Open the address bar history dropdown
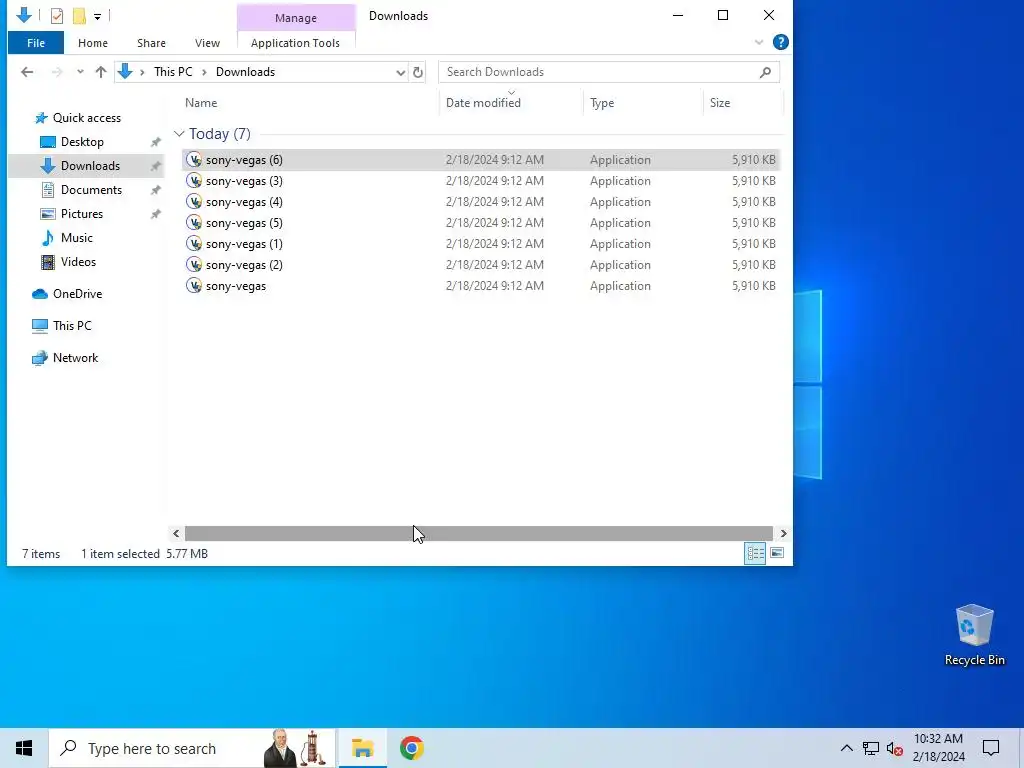The width and height of the screenshot is (1024, 768). point(400,72)
